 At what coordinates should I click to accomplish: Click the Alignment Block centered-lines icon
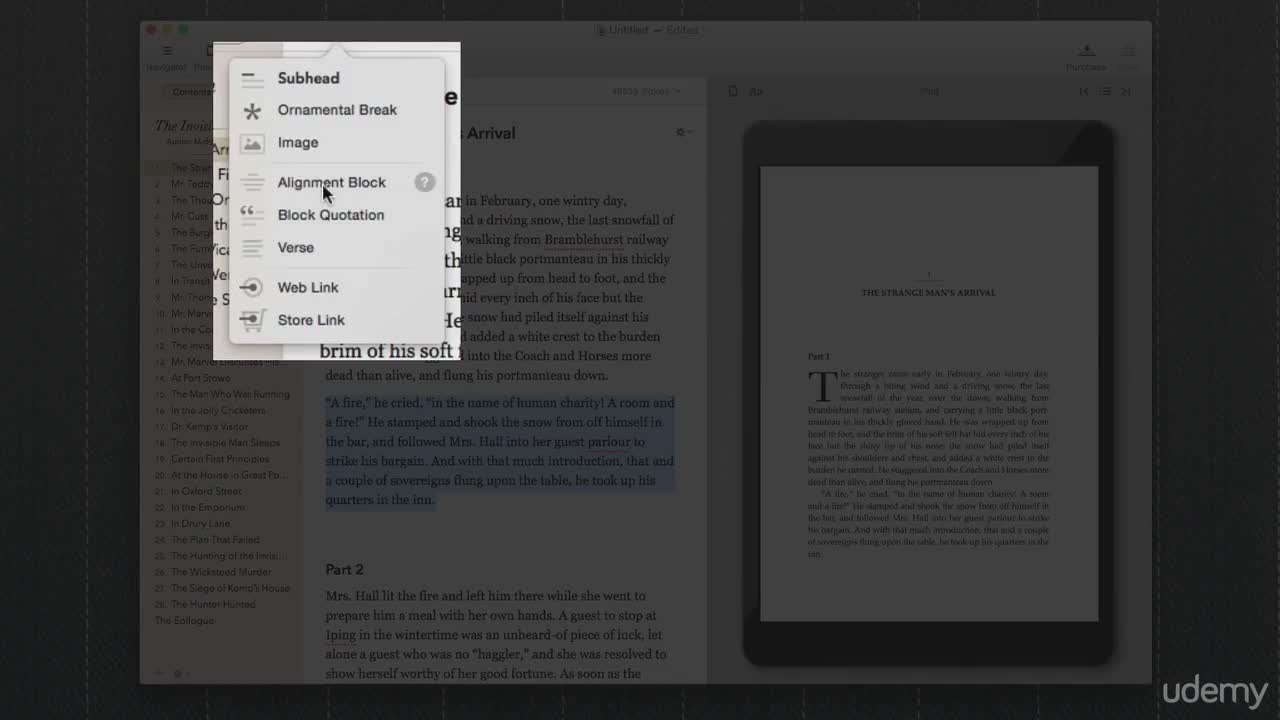253,183
